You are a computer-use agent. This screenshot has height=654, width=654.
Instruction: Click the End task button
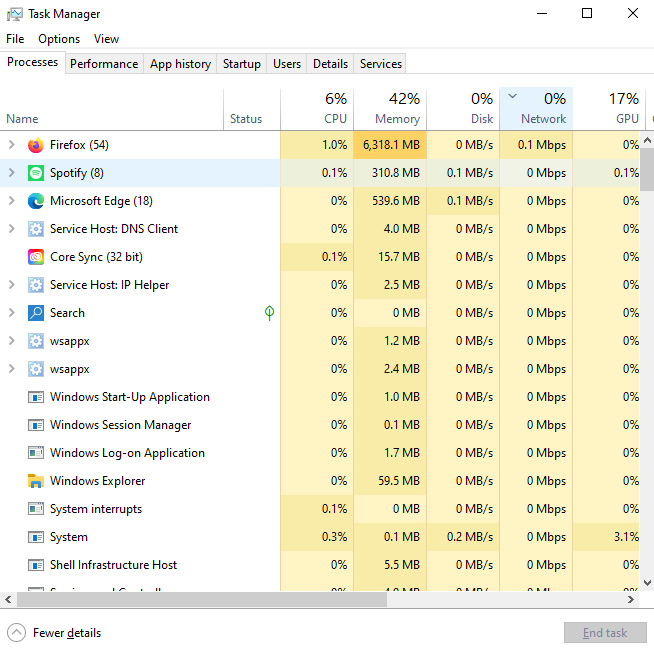click(605, 633)
